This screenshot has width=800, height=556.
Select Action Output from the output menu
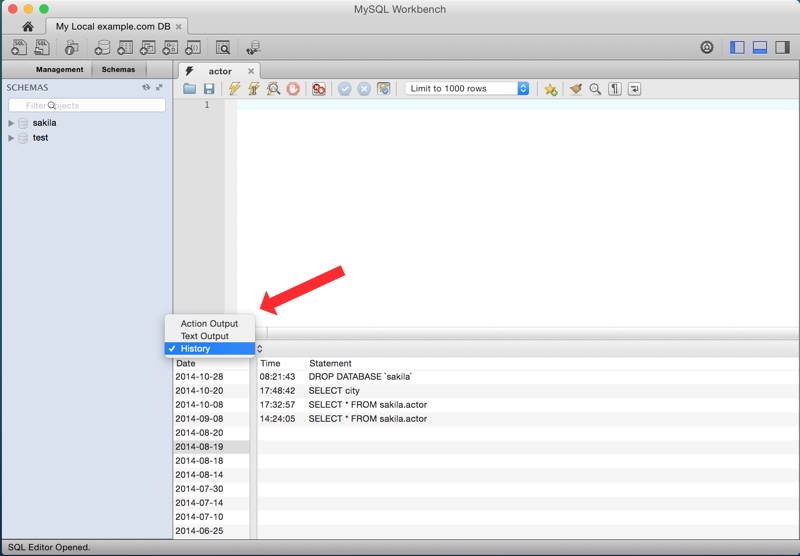click(209, 323)
